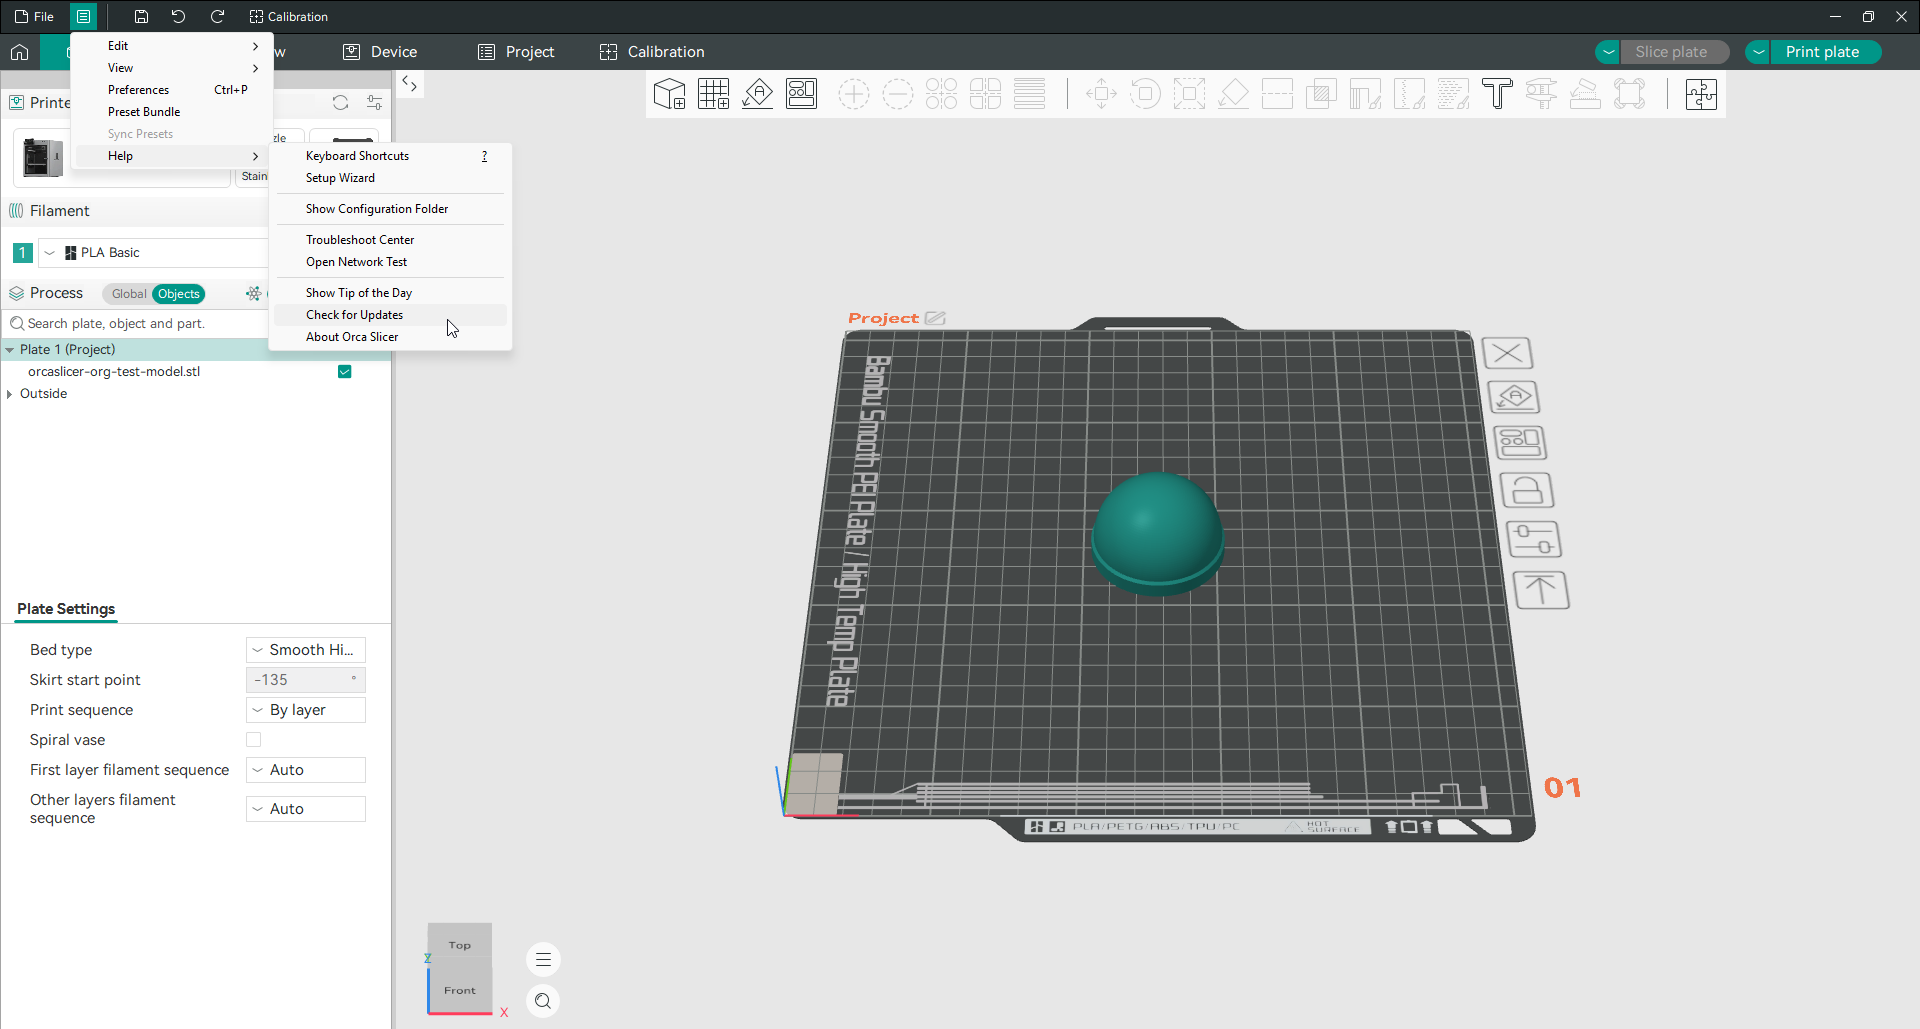1920x1029 pixels.
Task: Open the Assembly view puzzle icon
Action: (x=1701, y=94)
